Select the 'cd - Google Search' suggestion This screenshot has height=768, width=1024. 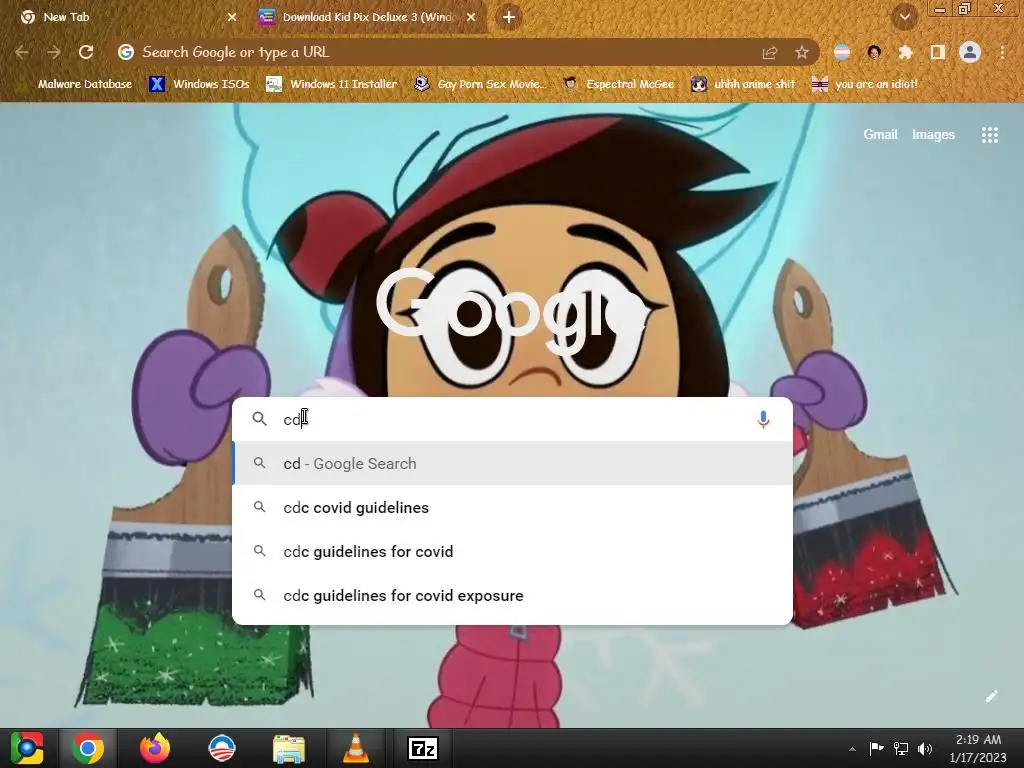tap(512, 464)
